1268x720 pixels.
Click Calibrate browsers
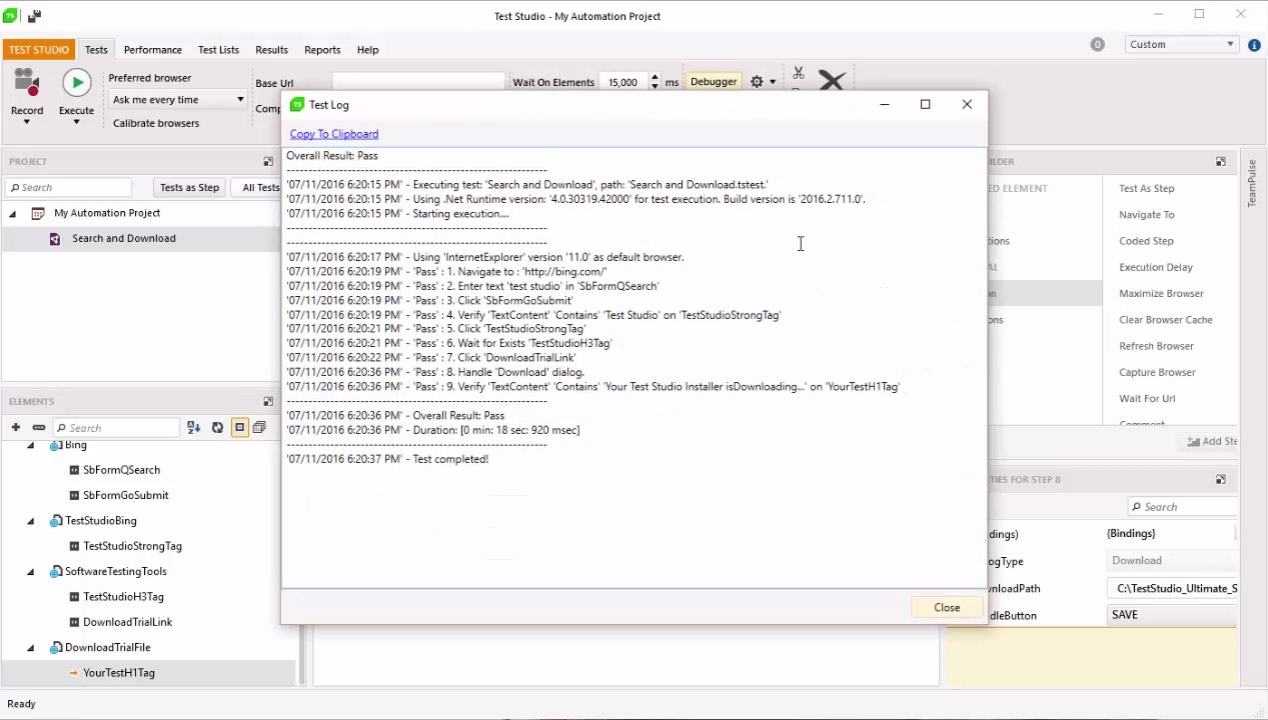[x=156, y=123]
